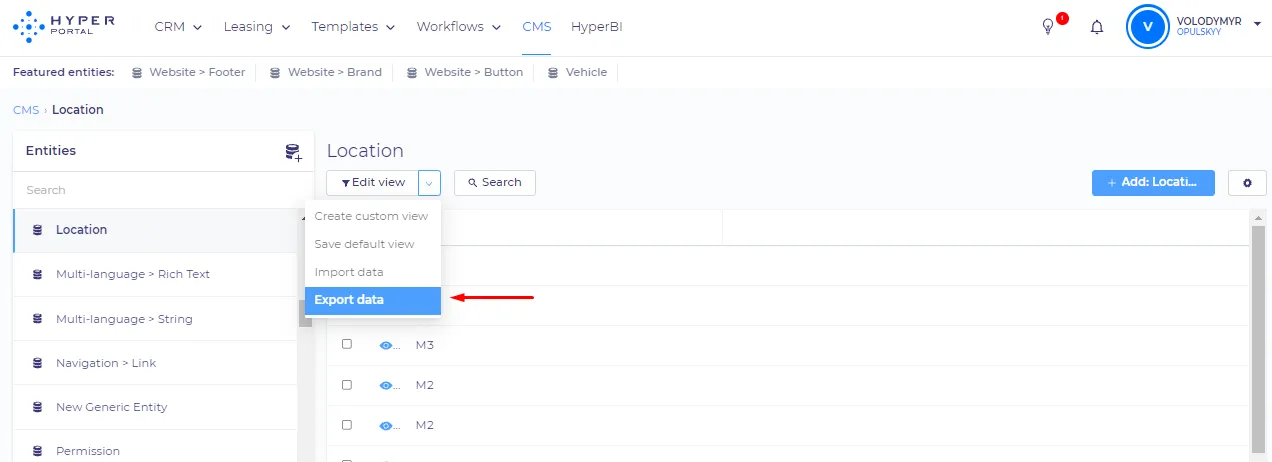
Task: Open the Website > Button featured entity
Action: point(474,73)
